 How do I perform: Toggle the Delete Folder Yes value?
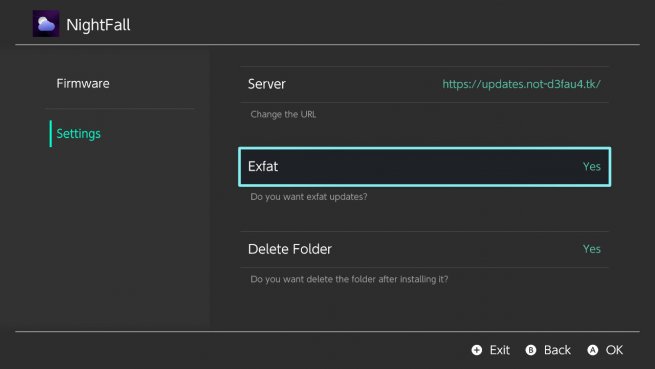[x=592, y=249]
